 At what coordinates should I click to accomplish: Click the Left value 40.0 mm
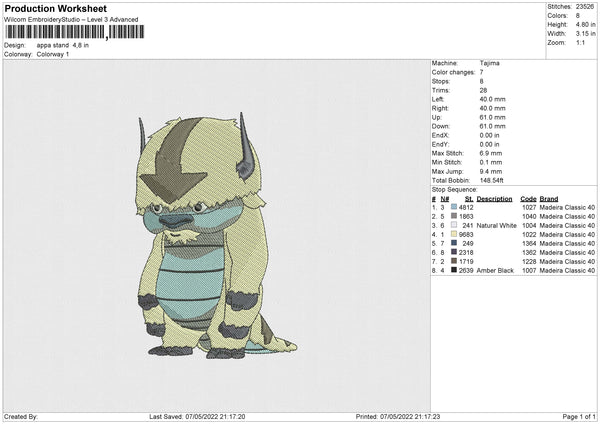[x=492, y=99]
